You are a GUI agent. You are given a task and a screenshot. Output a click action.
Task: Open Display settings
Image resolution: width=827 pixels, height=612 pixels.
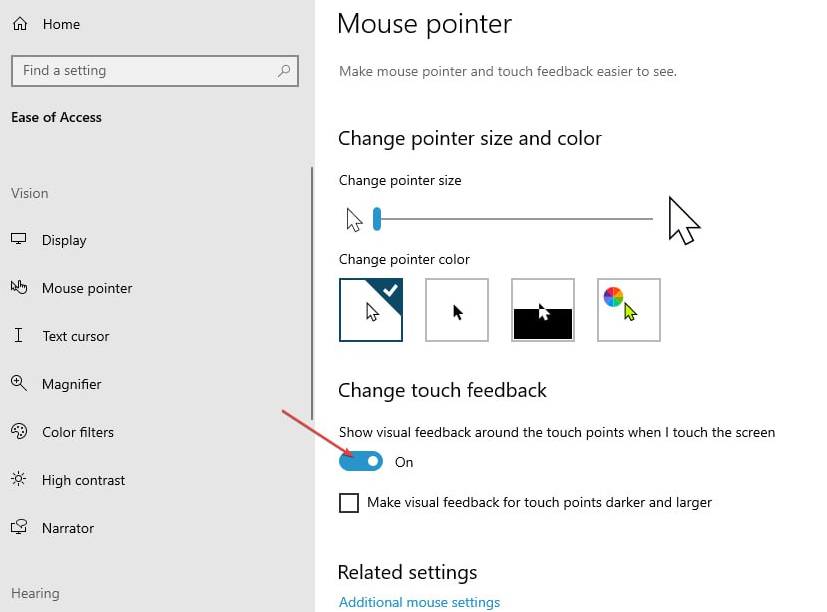point(64,240)
